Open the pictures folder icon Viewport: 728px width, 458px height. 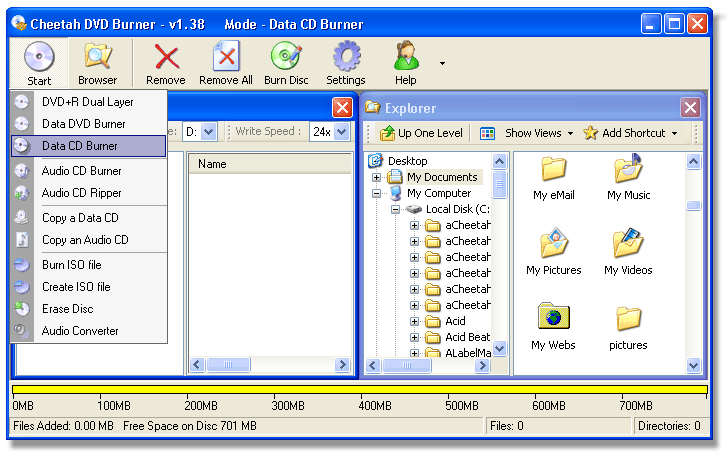click(x=628, y=329)
